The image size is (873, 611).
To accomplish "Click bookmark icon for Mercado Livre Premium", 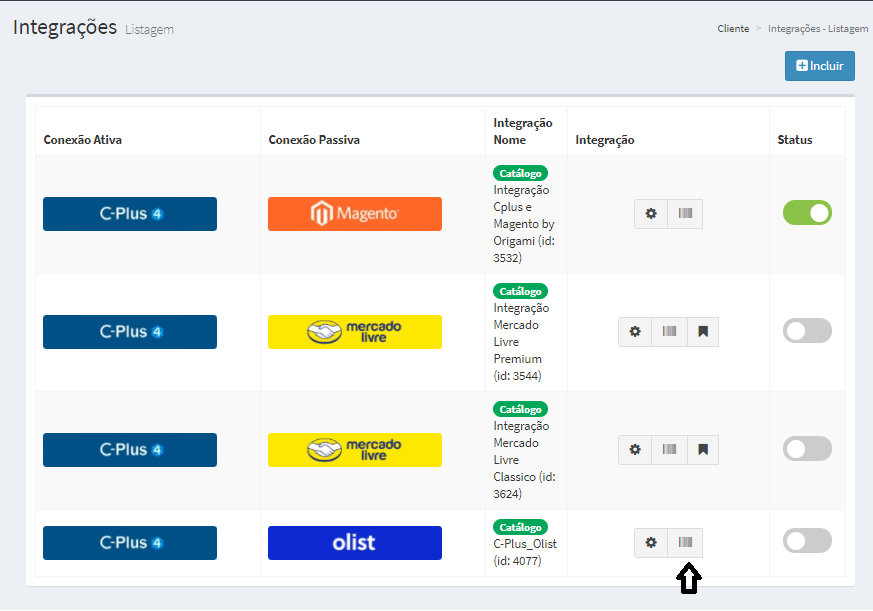I will (703, 332).
